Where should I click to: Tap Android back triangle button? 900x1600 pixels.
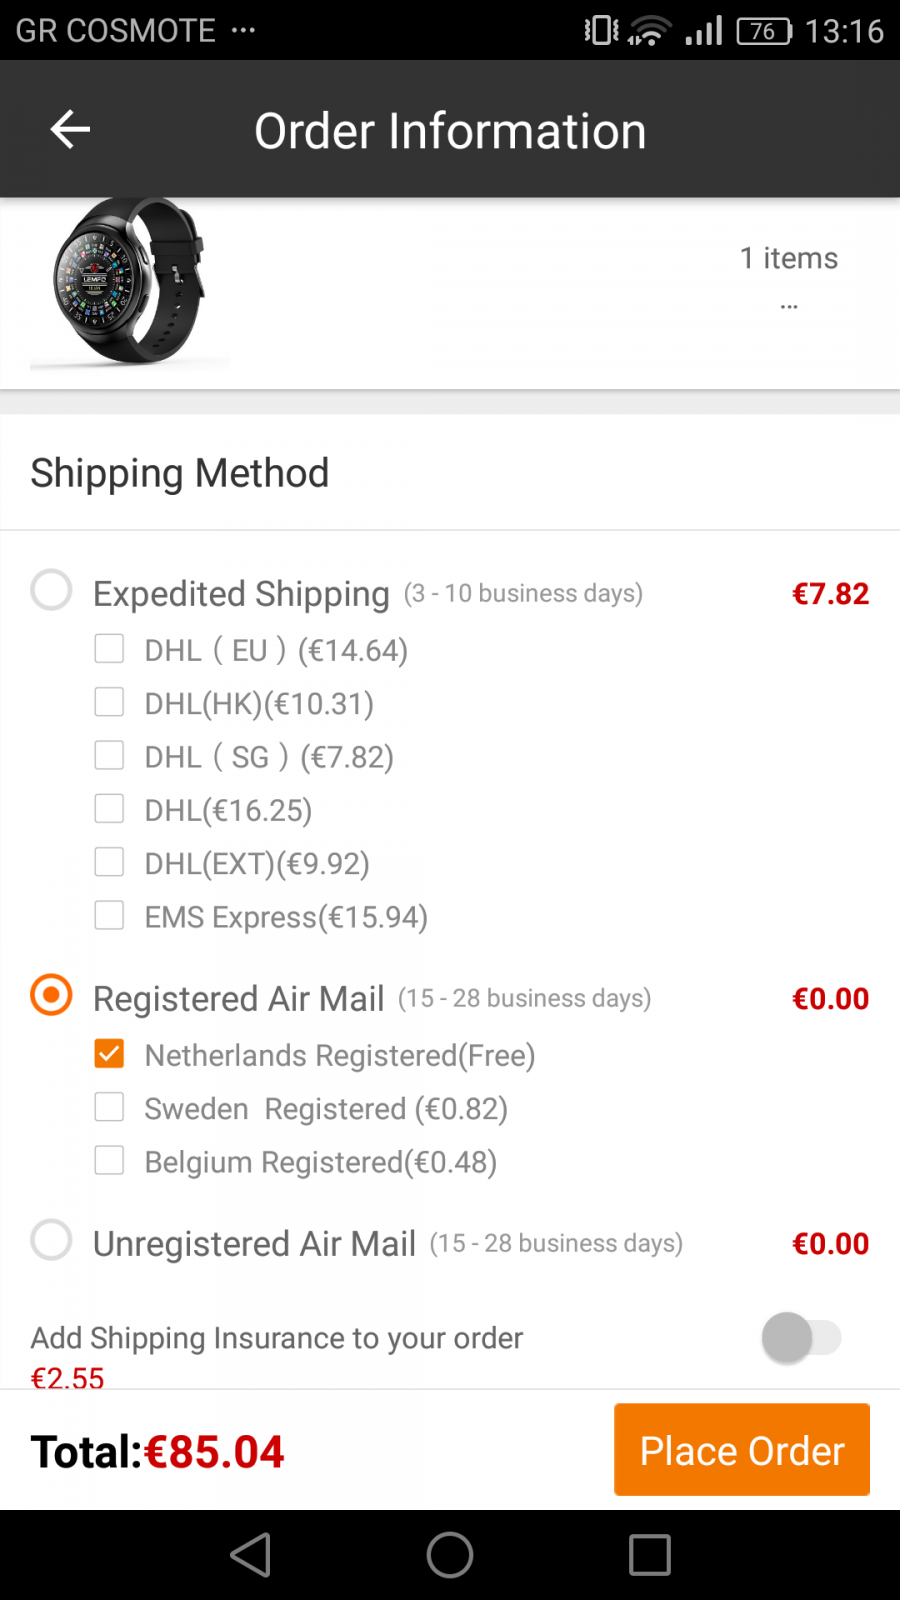point(251,1555)
